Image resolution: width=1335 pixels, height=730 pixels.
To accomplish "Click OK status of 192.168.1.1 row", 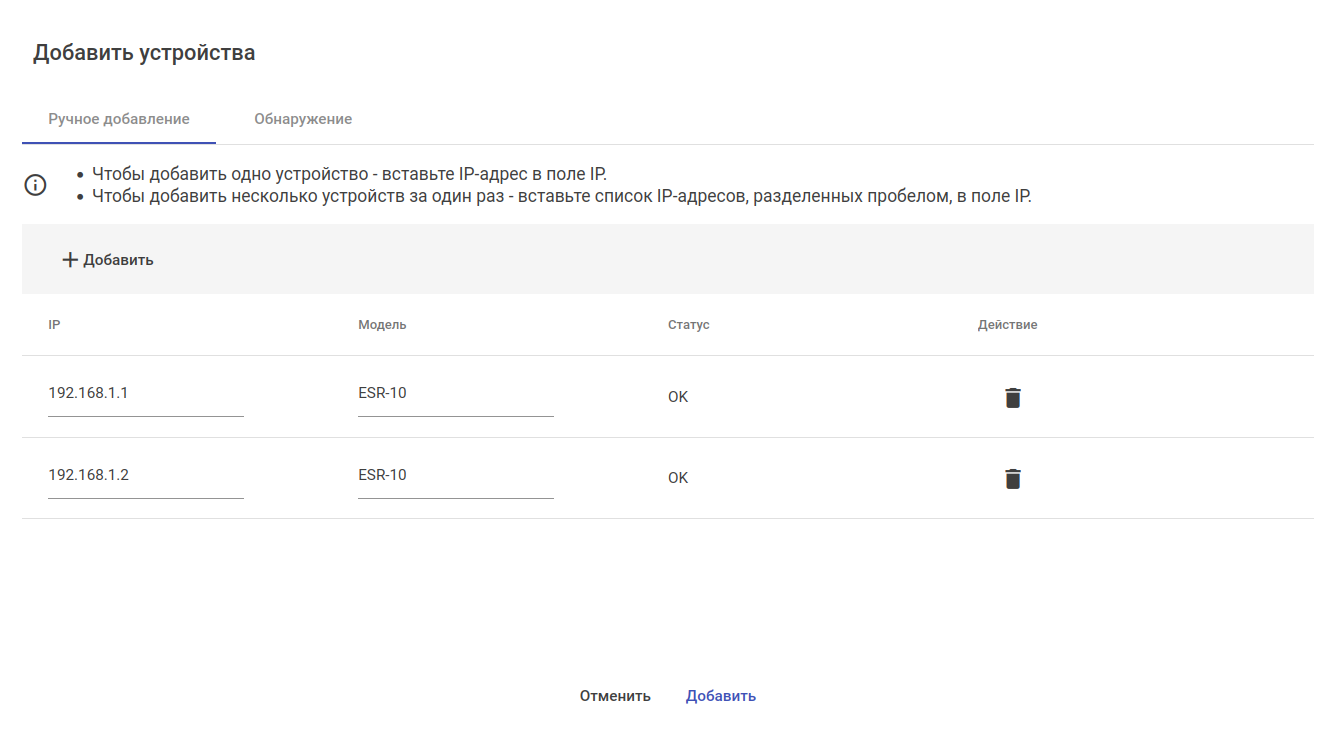I will coord(678,397).
